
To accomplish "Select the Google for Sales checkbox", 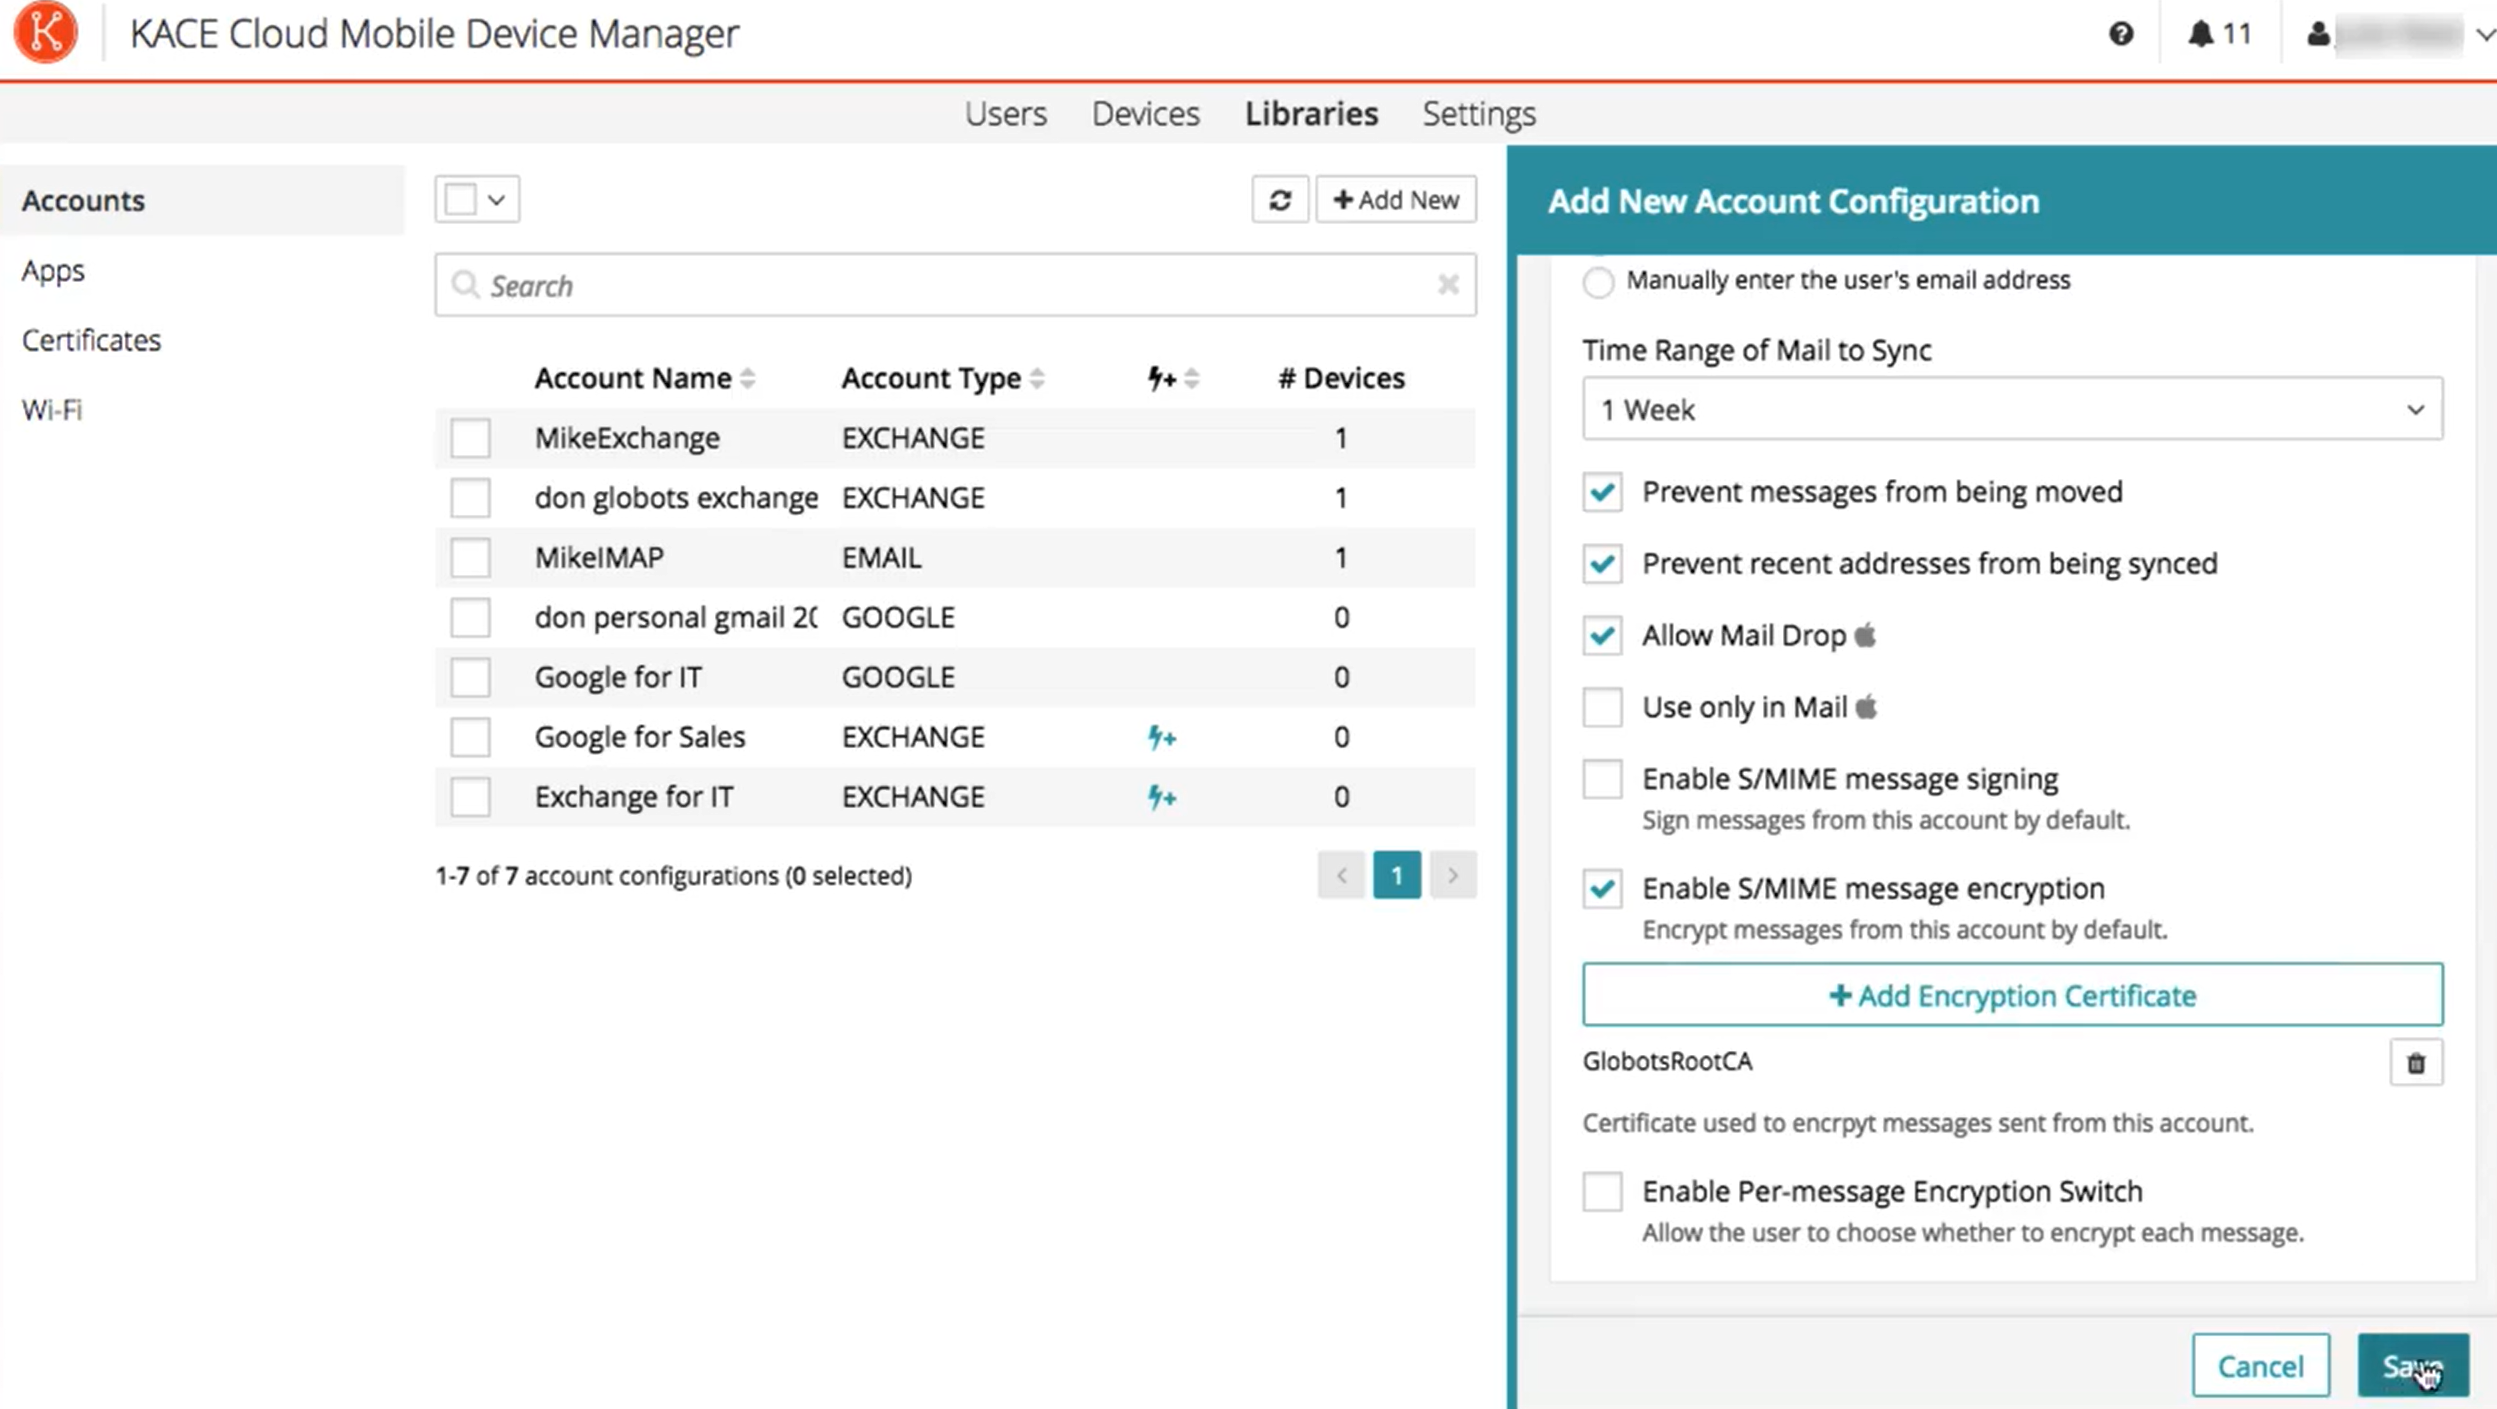I will tap(470, 738).
